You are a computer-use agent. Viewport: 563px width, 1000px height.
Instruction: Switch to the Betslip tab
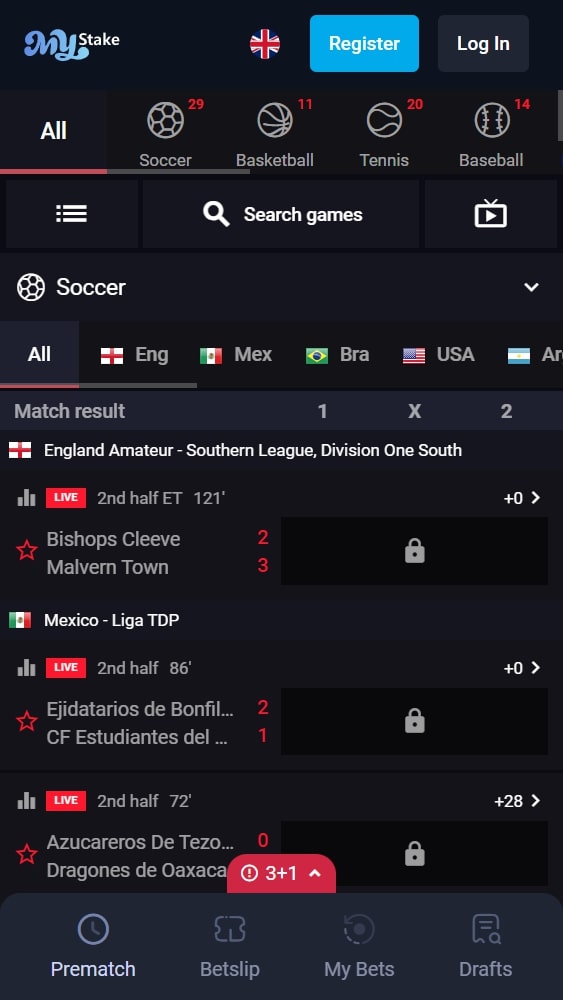coord(230,946)
